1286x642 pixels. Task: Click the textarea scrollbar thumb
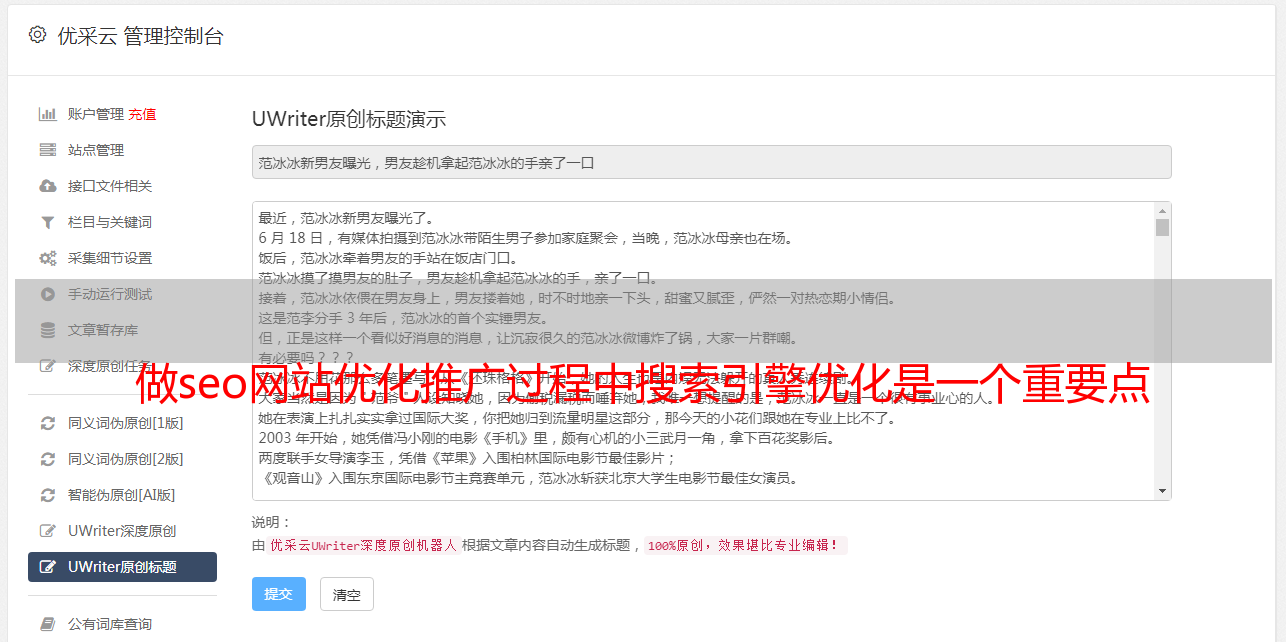click(1162, 227)
